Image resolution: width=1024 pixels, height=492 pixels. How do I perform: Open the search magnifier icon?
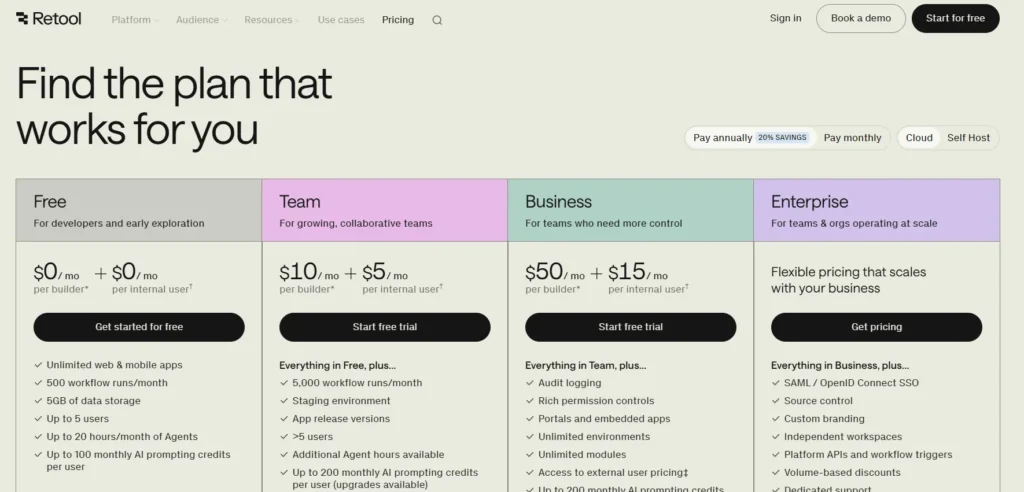[437, 20]
